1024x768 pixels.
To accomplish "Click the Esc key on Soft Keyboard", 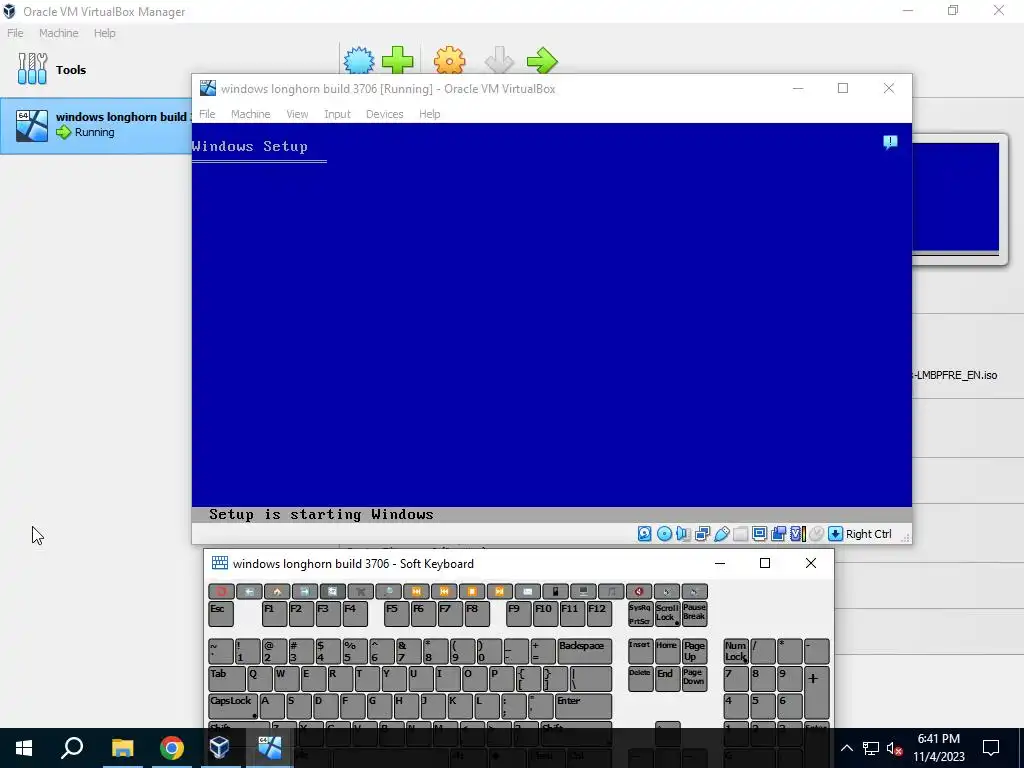I will click(221, 615).
